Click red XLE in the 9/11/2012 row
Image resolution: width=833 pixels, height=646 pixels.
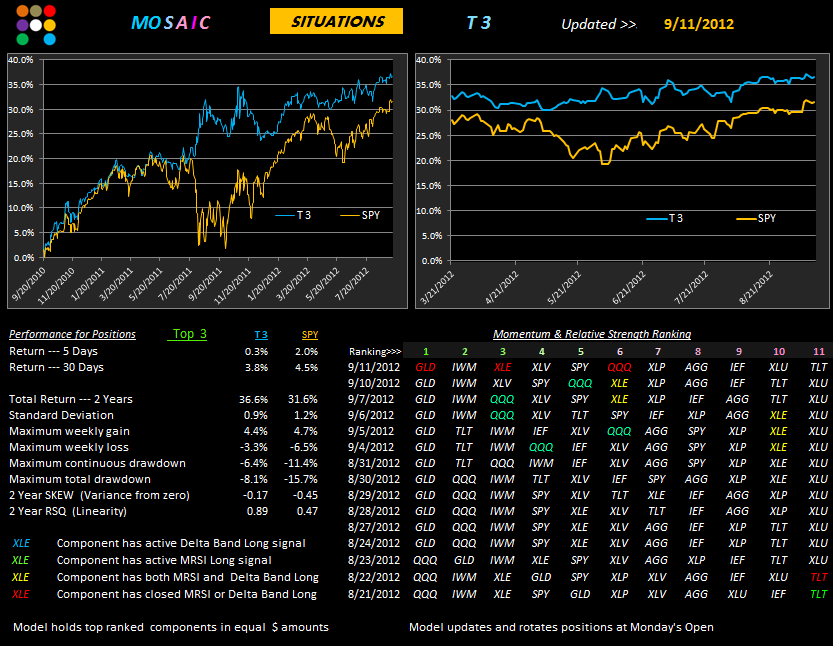click(x=502, y=367)
